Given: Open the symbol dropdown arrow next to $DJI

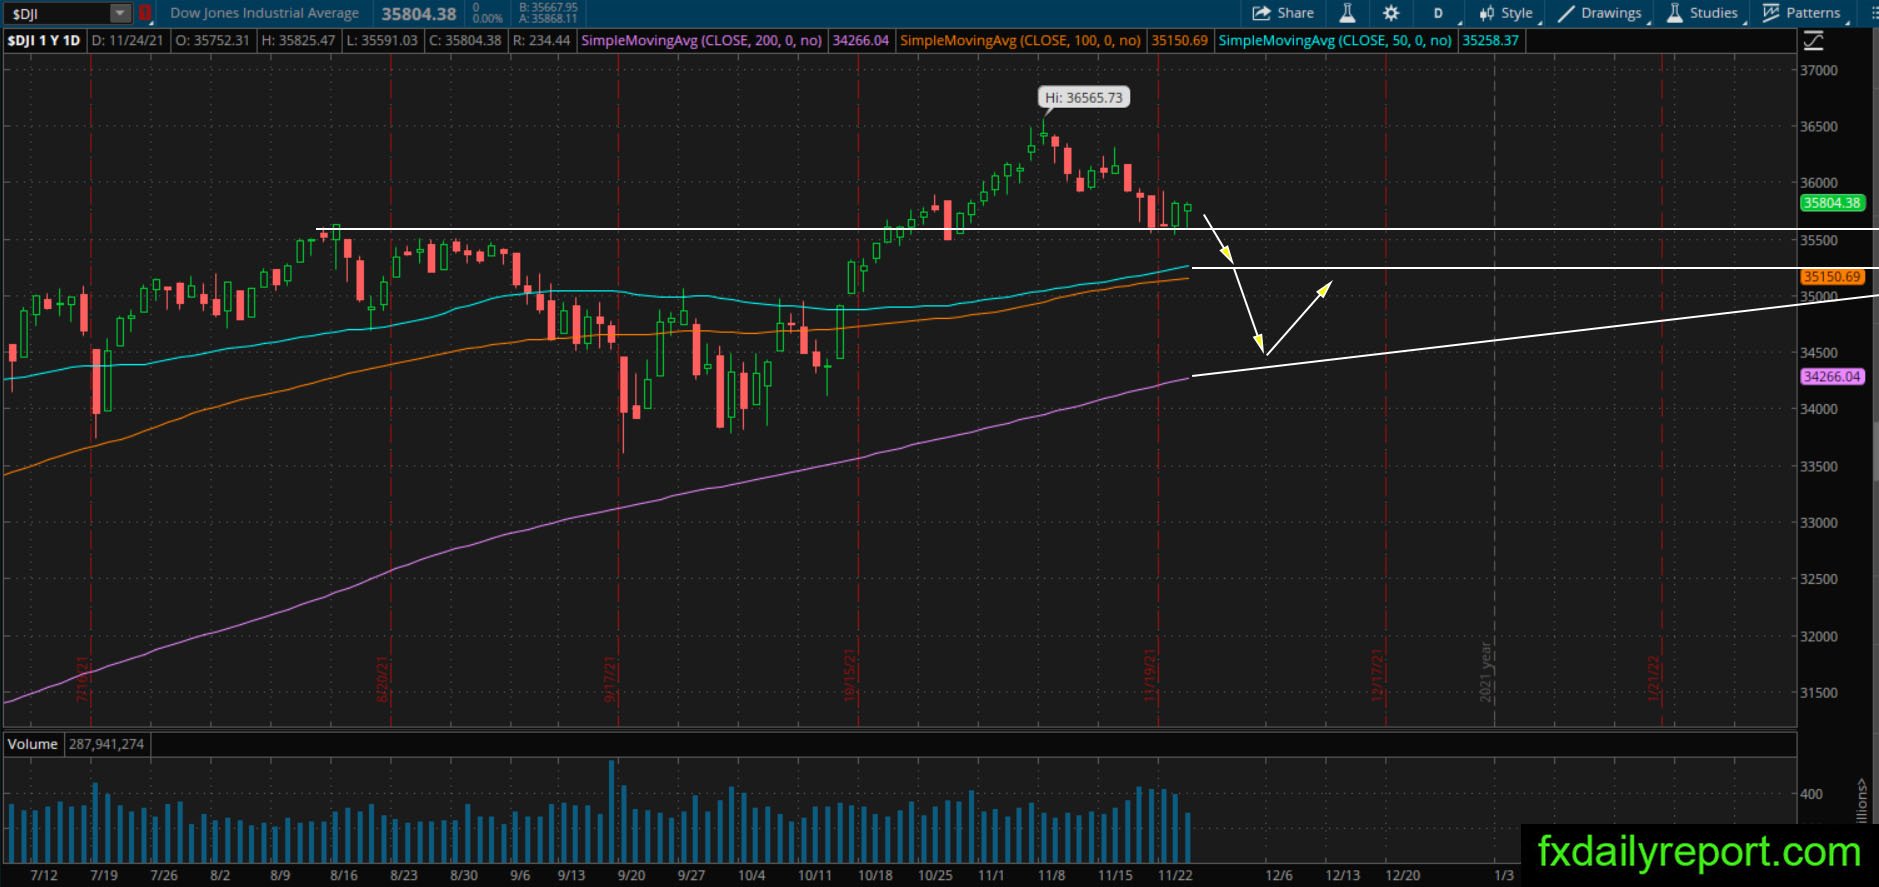Looking at the screenshot, I should click(x=120, y=13).
